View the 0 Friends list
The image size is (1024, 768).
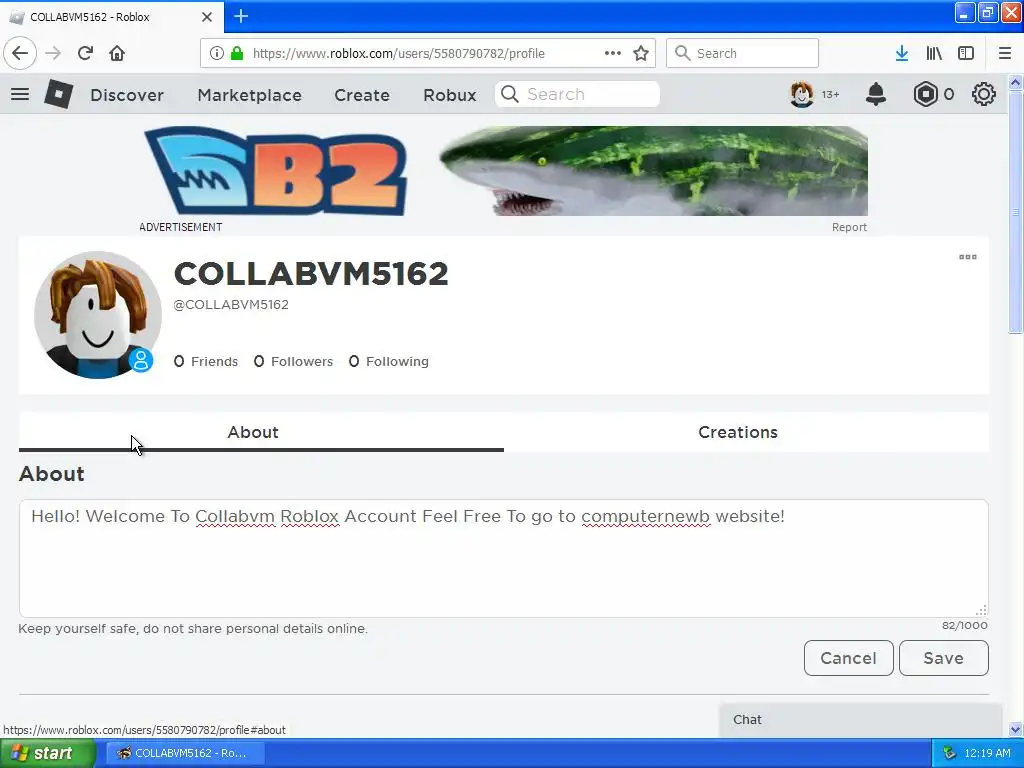tap(206, 361)
